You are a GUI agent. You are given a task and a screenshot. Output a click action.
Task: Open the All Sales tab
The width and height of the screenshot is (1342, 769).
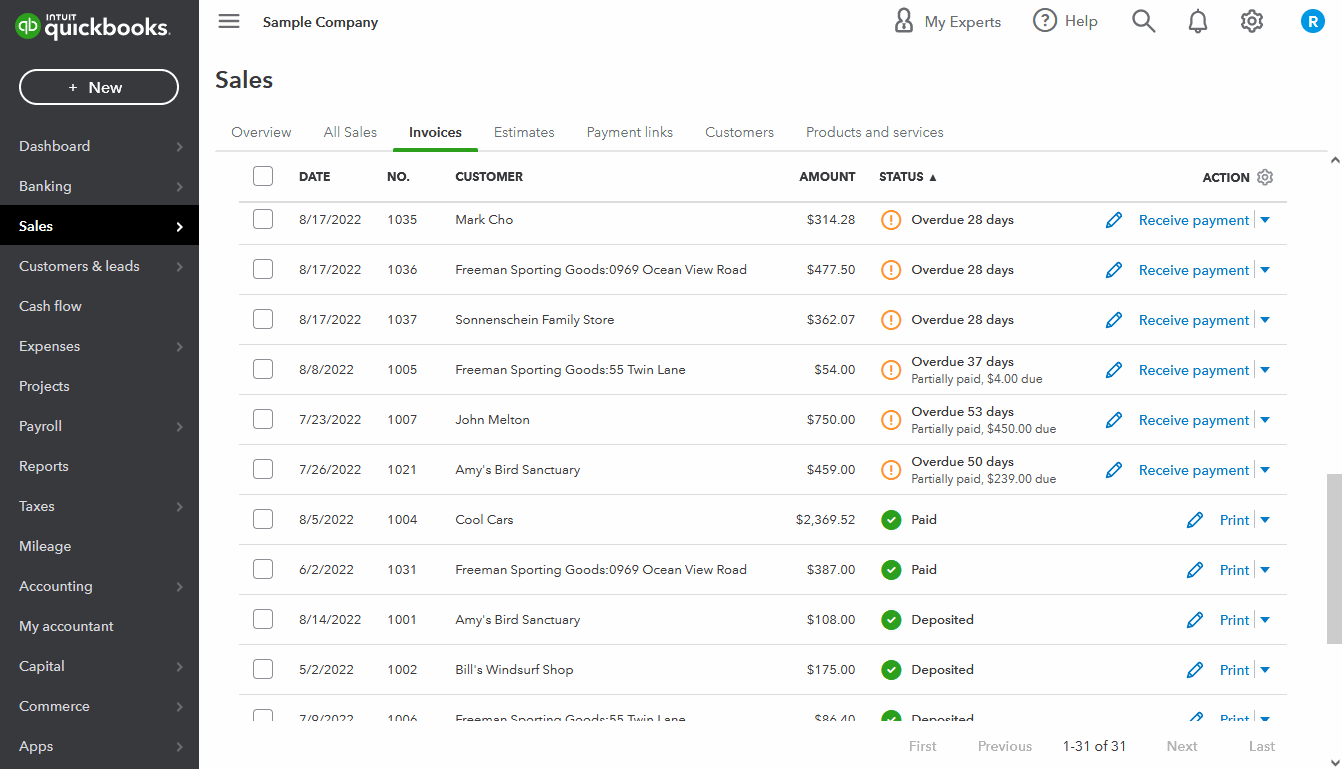[x=350, y=132]
